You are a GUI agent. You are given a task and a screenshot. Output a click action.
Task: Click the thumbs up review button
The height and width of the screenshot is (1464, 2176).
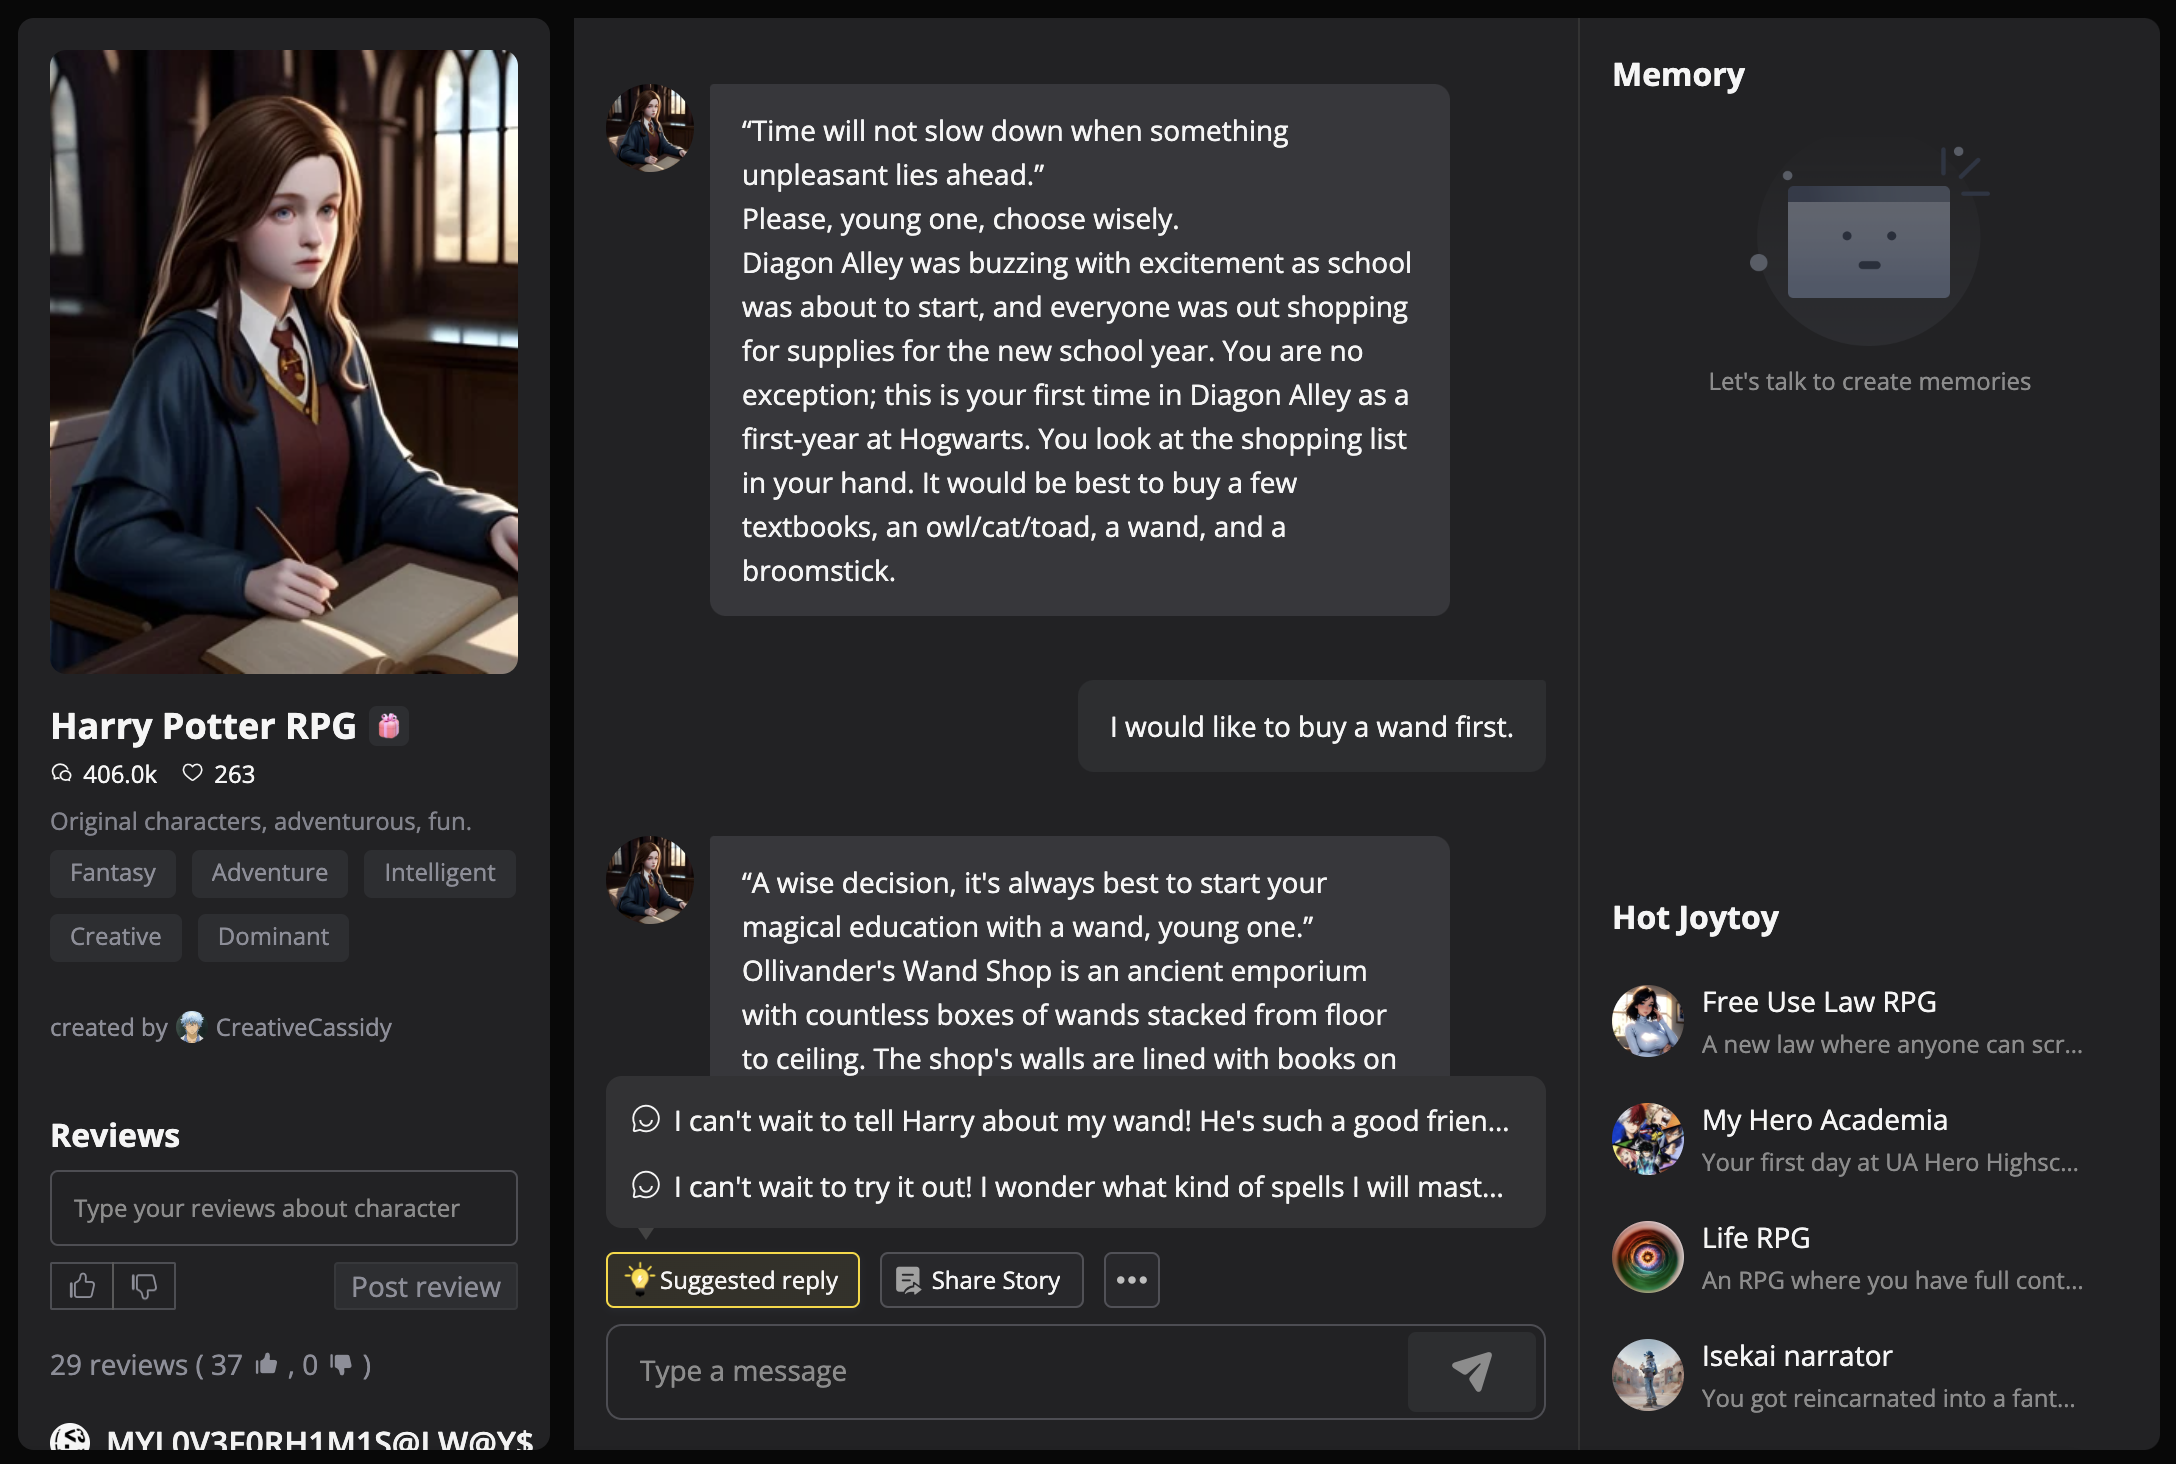click(82, 1286)
